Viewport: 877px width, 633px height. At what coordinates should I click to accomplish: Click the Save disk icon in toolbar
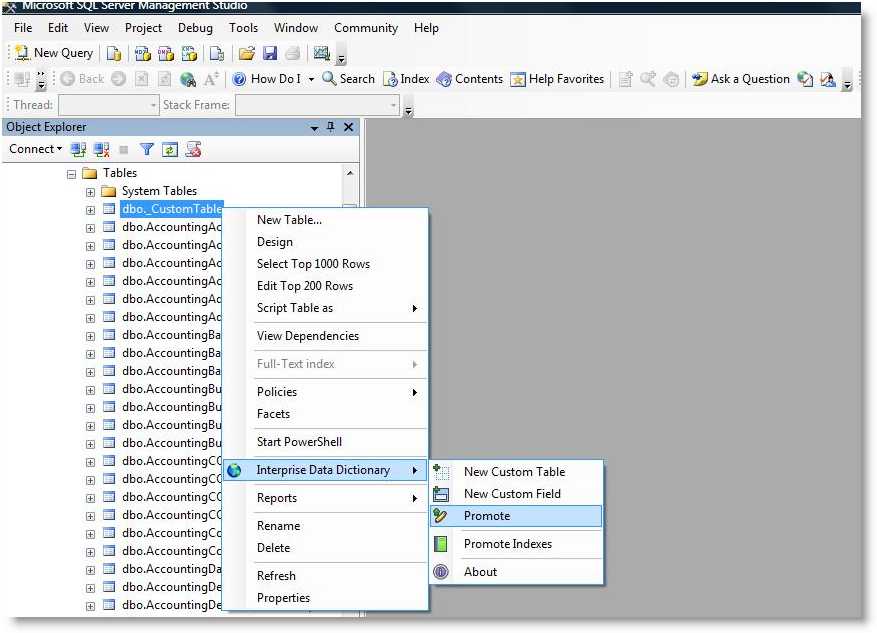click(269, 53)
